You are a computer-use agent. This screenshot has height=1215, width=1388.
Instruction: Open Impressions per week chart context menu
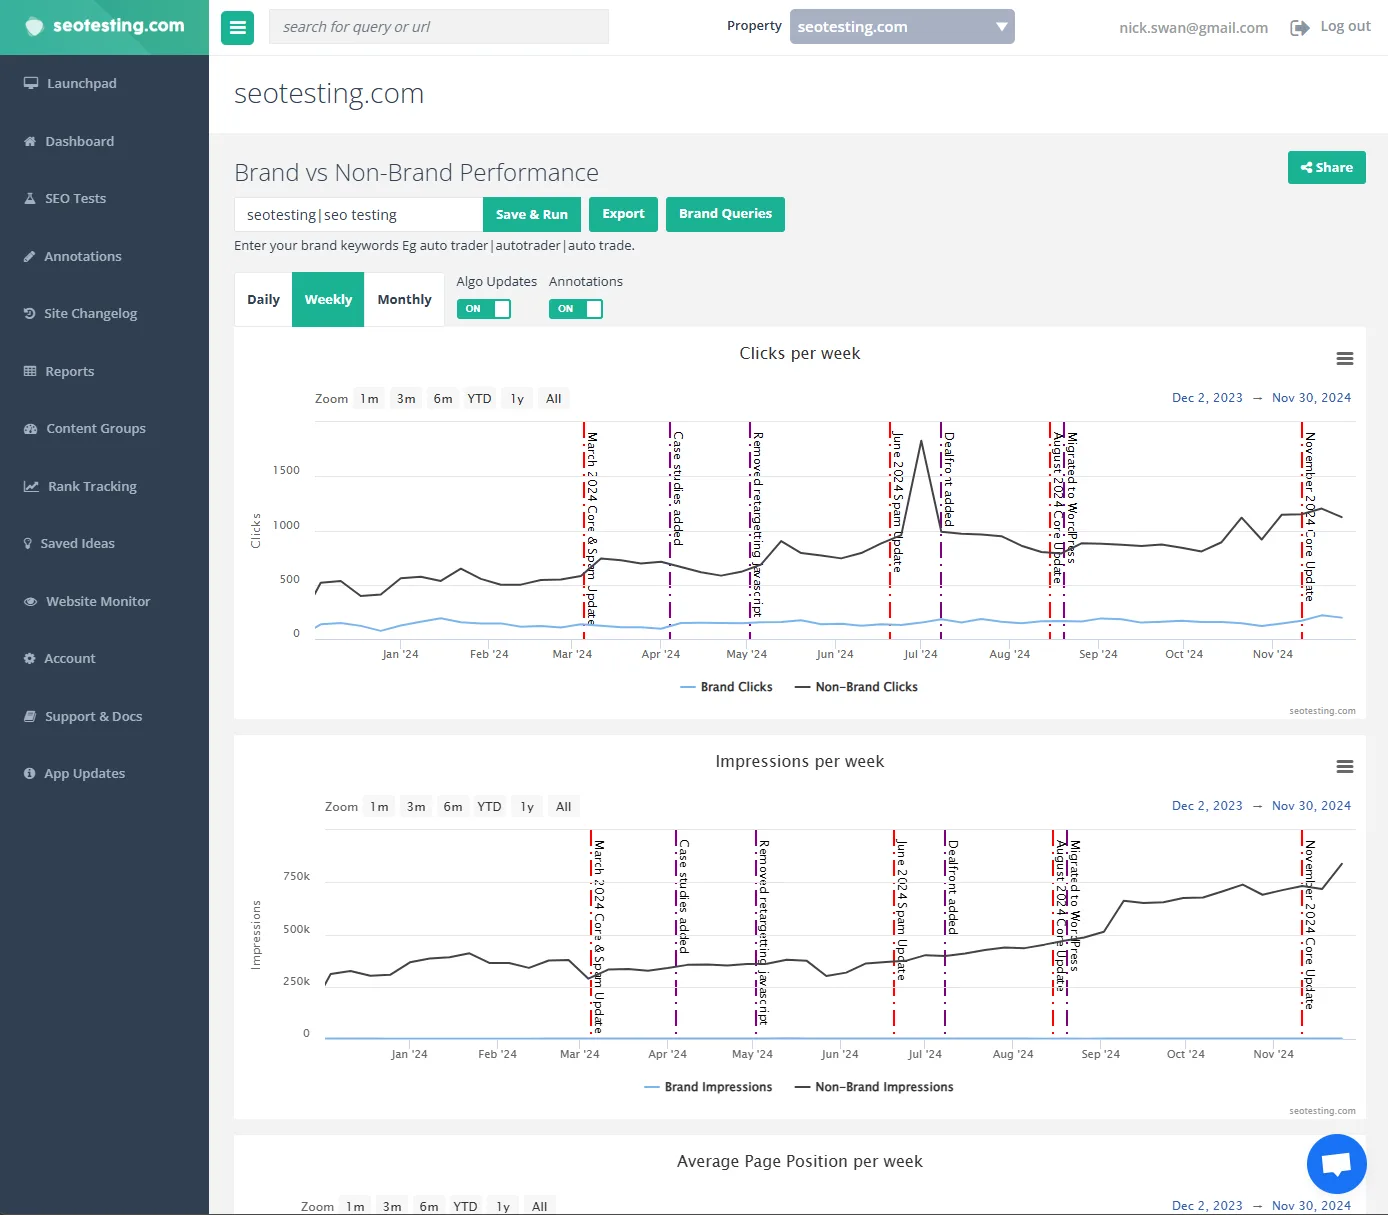pos(1344,767)
